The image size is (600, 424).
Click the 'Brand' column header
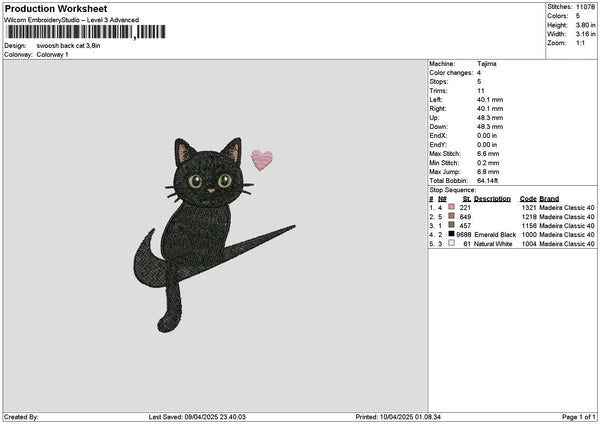[x=549, y=199]
